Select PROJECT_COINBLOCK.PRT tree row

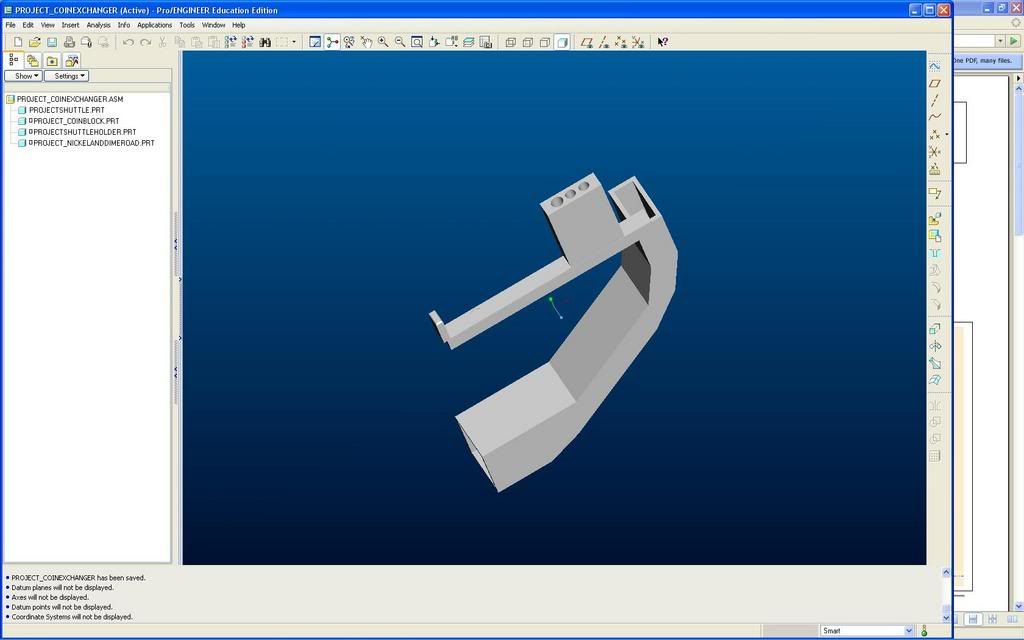(76, 121)
